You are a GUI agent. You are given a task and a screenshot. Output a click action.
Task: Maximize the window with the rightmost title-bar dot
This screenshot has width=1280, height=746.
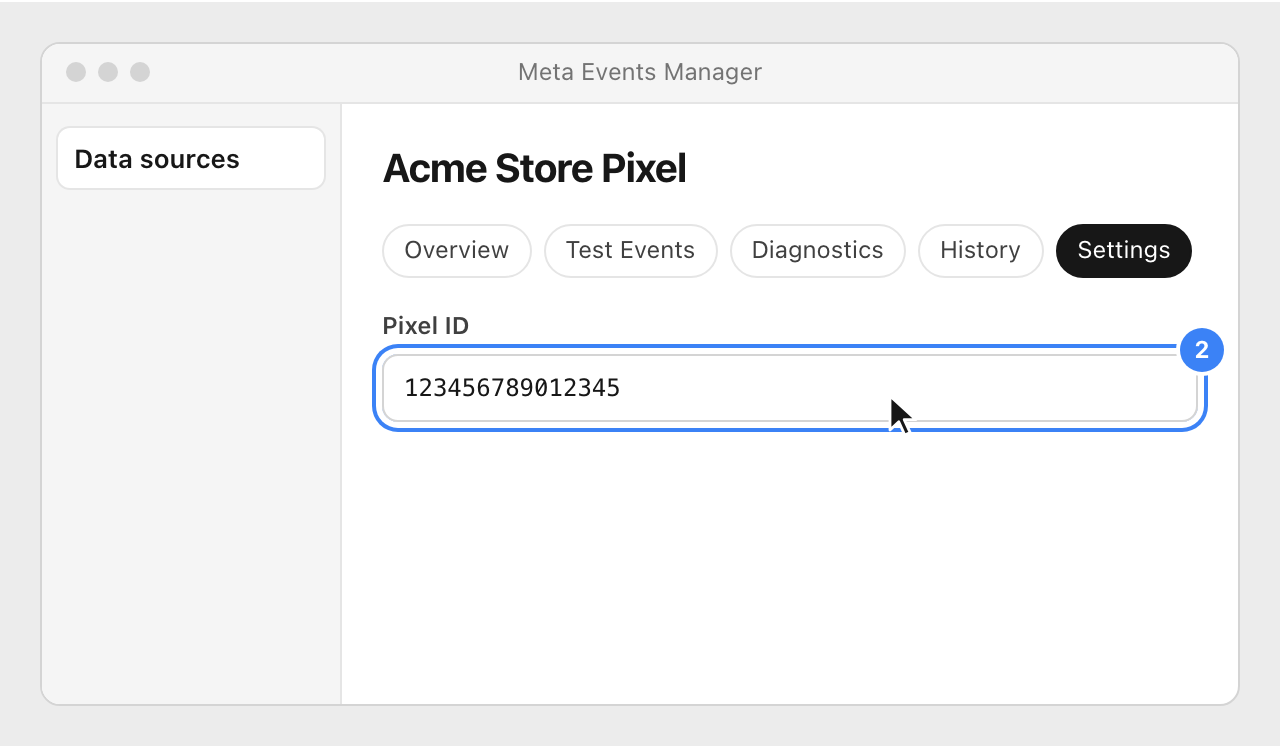(140, 72)
